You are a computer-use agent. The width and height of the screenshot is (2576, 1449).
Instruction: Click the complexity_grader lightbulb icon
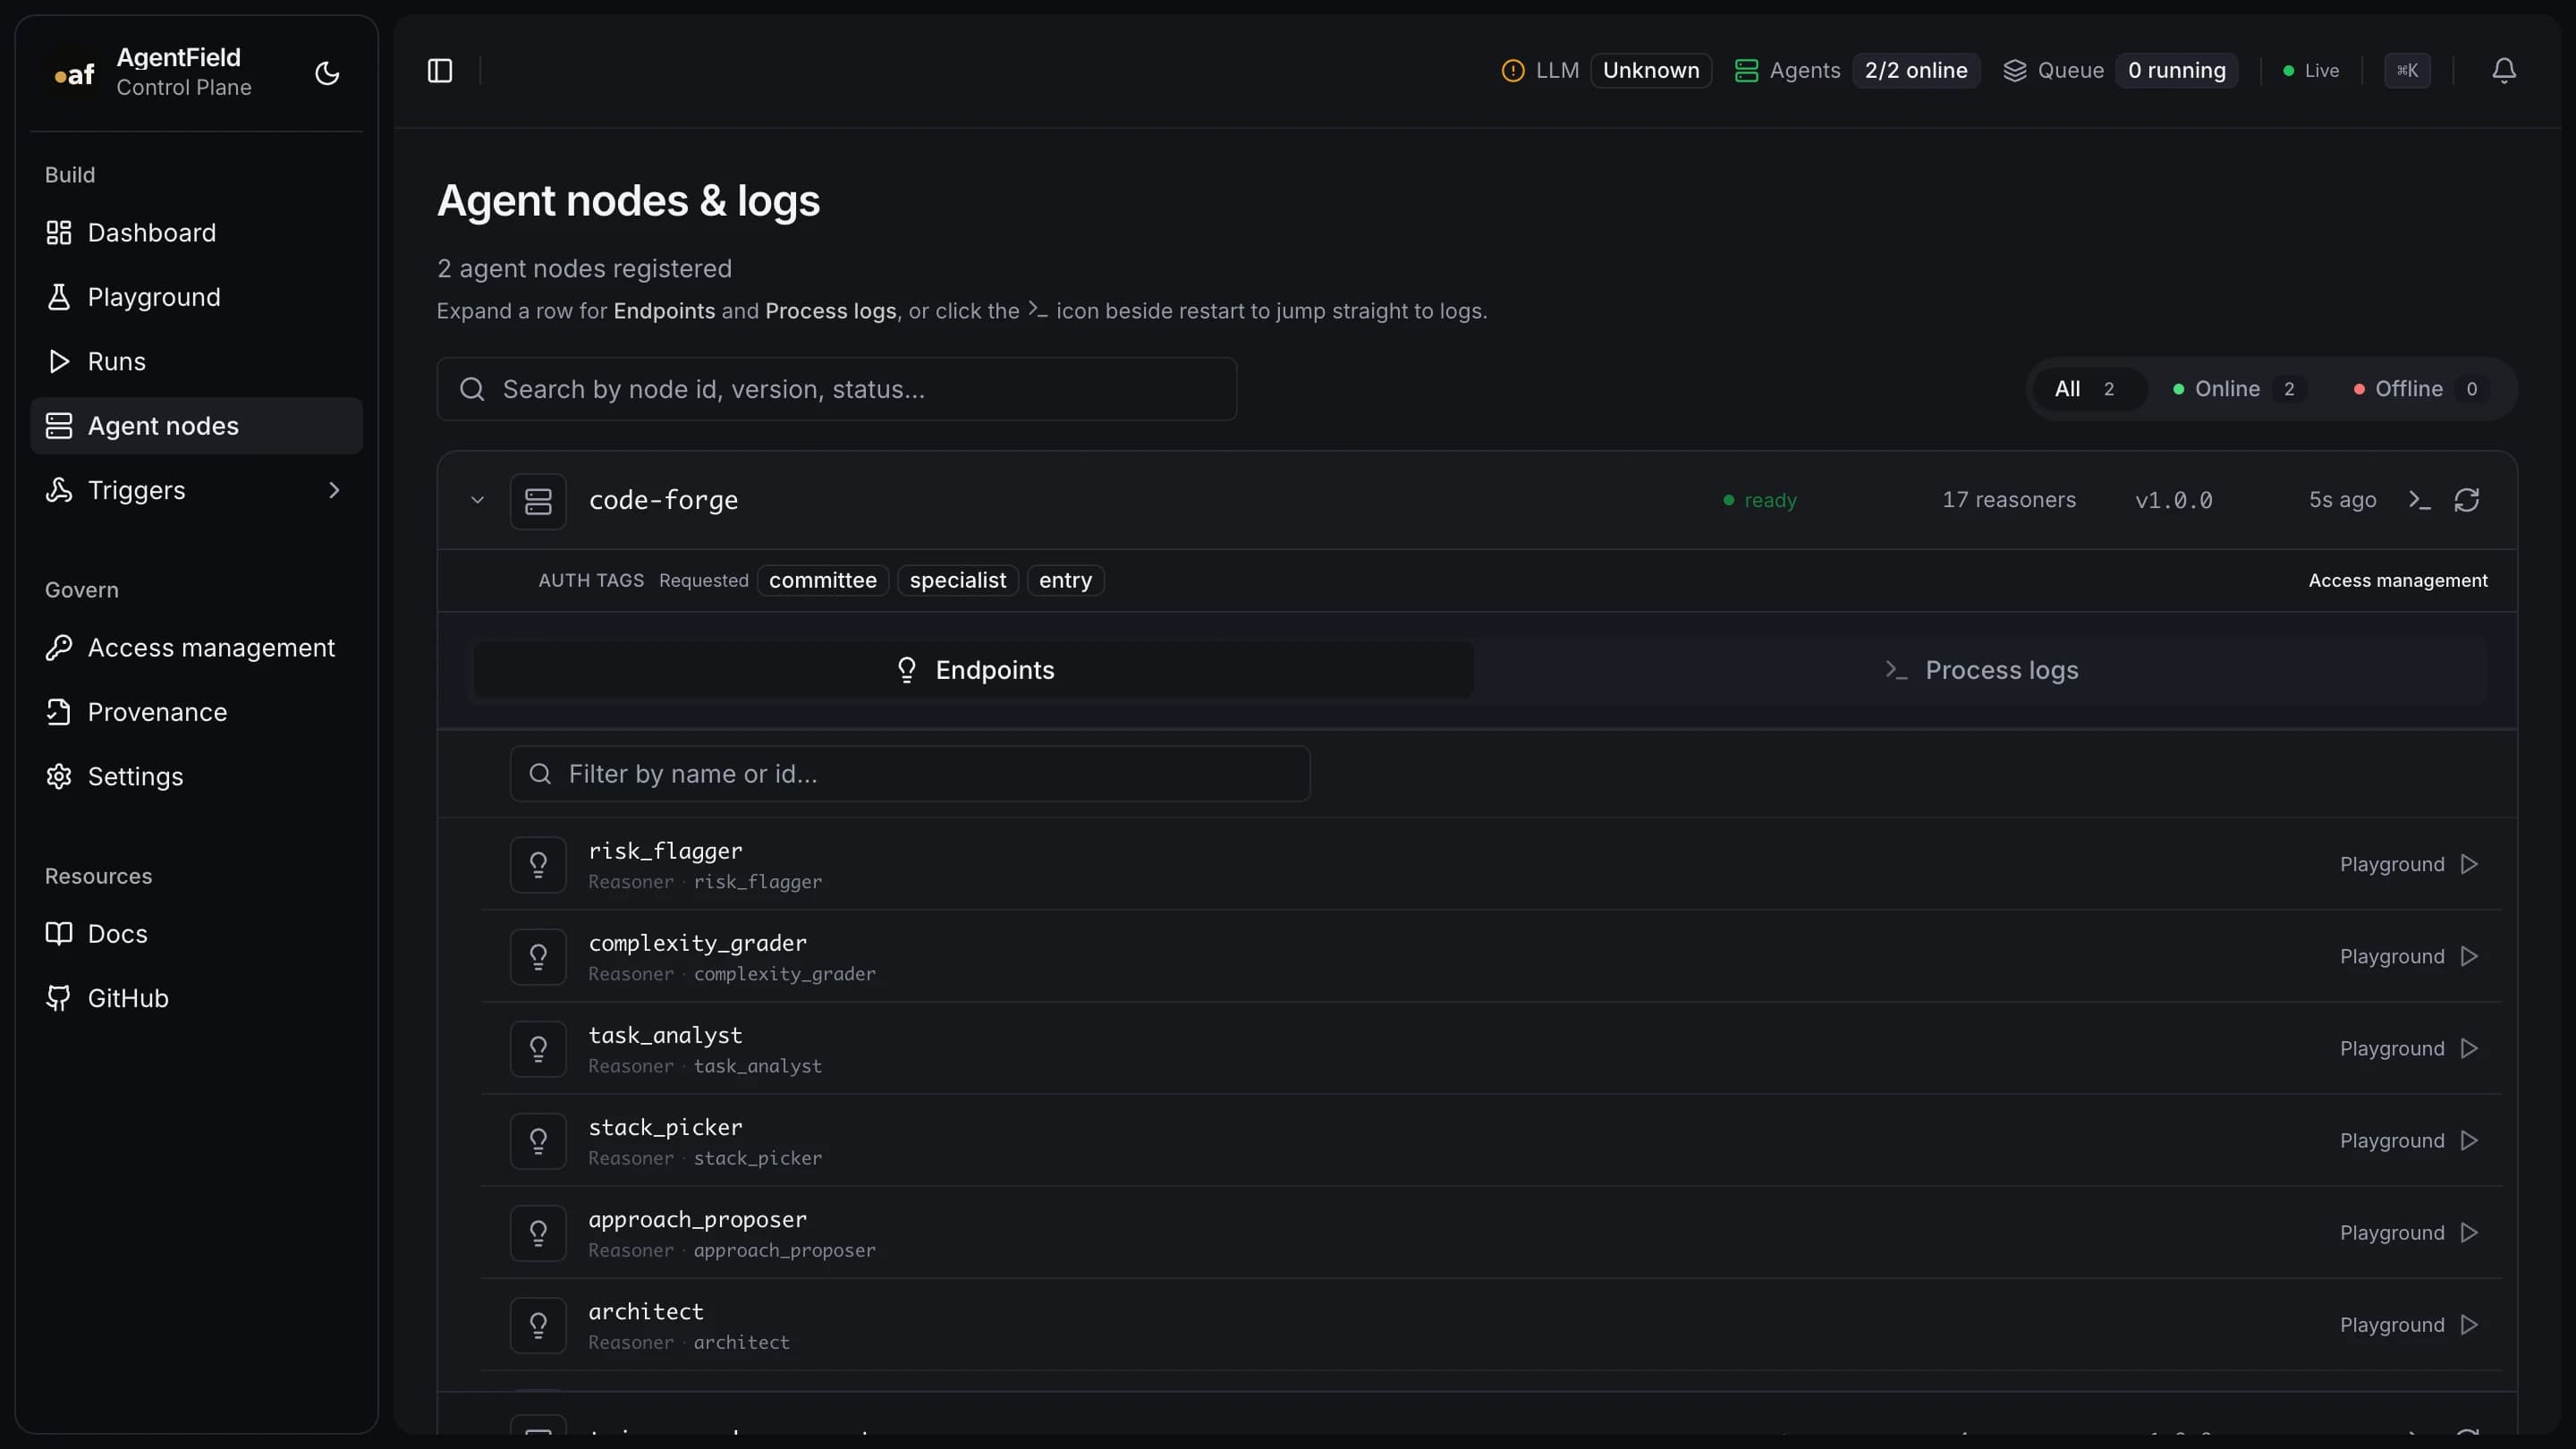pos(538,957)
